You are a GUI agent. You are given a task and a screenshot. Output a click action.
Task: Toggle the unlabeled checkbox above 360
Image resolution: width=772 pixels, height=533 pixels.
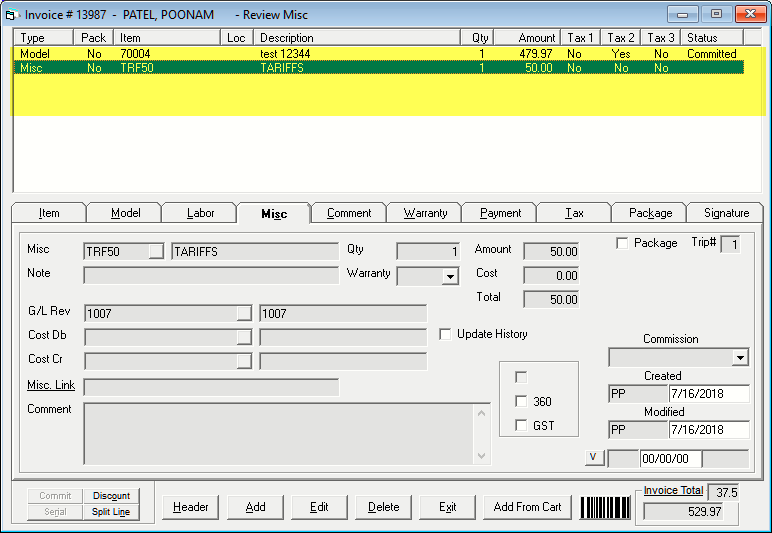point(521,377)
